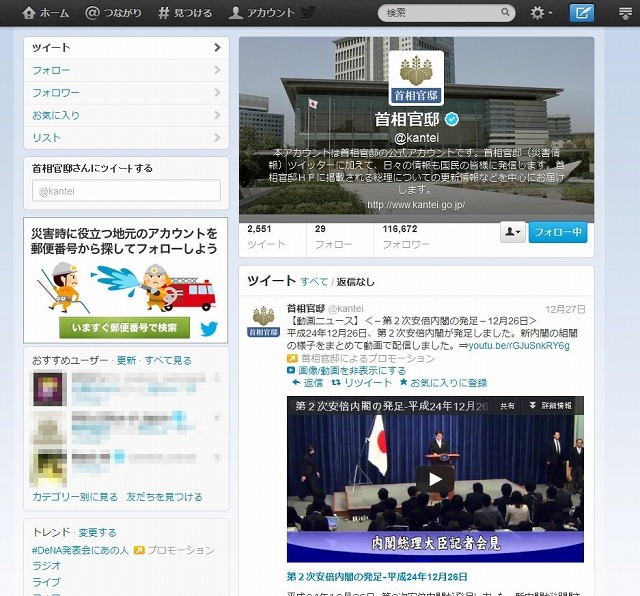Viewport: 640px width, 596px height.
Task: Open third suggested user's avatar
Action: pyautogui.click(x=49, y=467)
